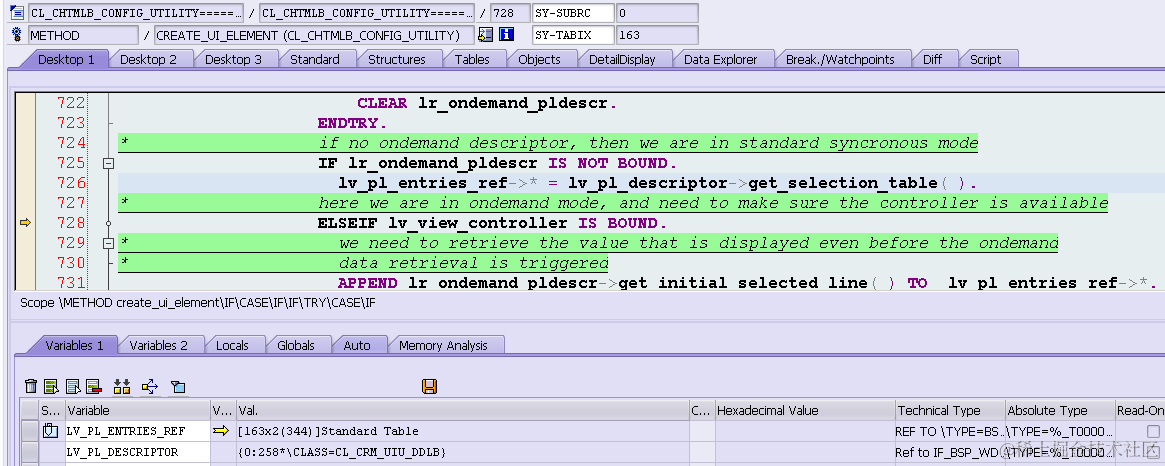The width and height of the screenshot is (1165, 466).
Task: Click the METHOD event type field
Action: (82, 35)
